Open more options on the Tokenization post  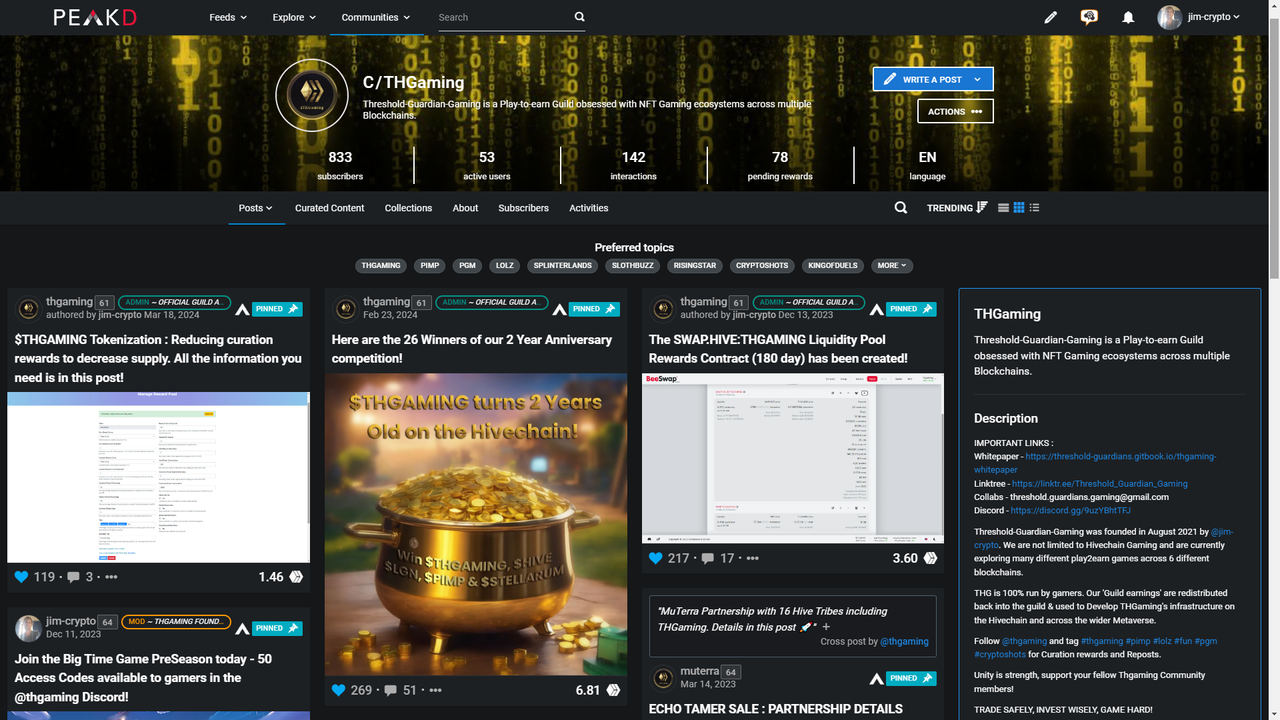(x=111, y=577)
